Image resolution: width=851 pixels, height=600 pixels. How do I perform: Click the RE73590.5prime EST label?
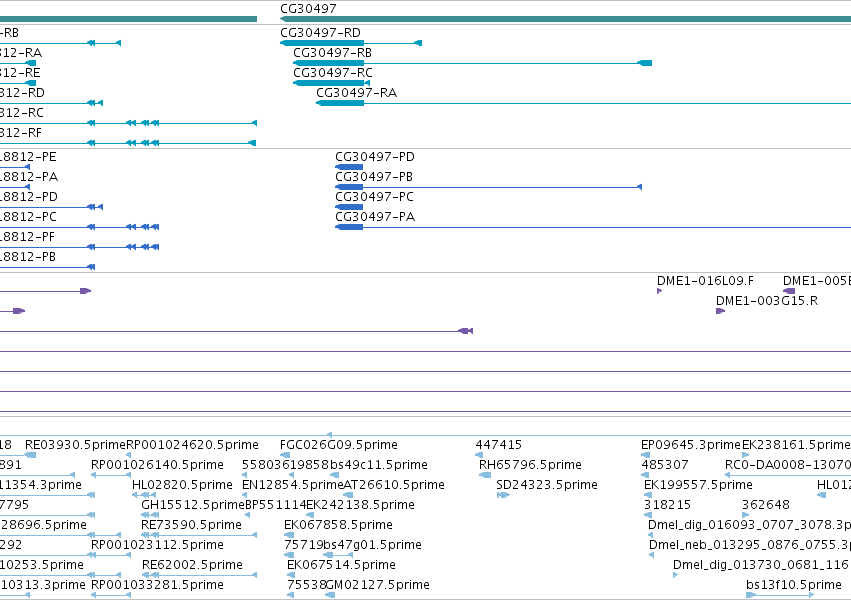[x=192, y=525]
